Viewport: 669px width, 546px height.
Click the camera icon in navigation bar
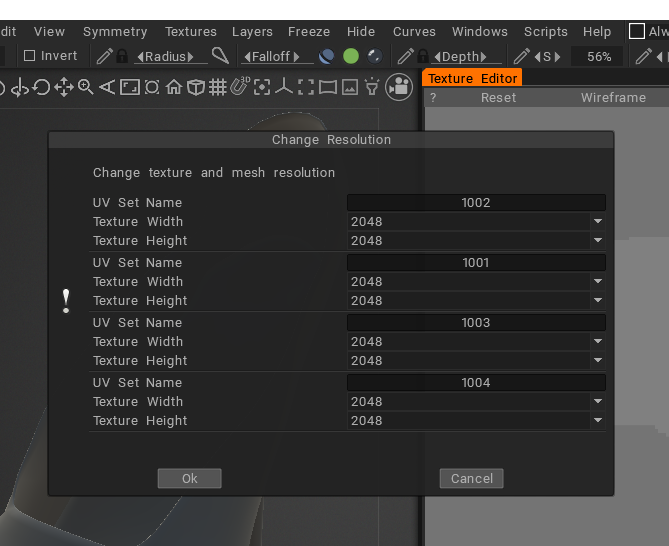399,87
